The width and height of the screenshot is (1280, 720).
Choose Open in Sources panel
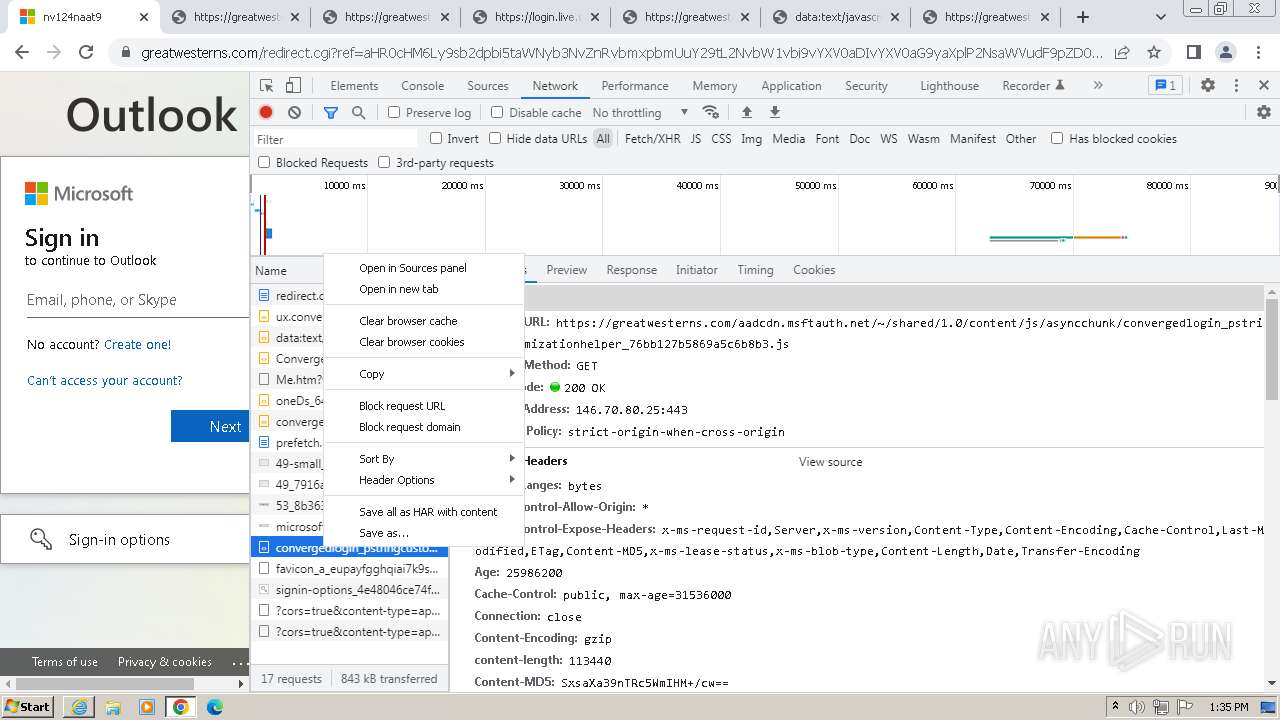pos(424,268)
